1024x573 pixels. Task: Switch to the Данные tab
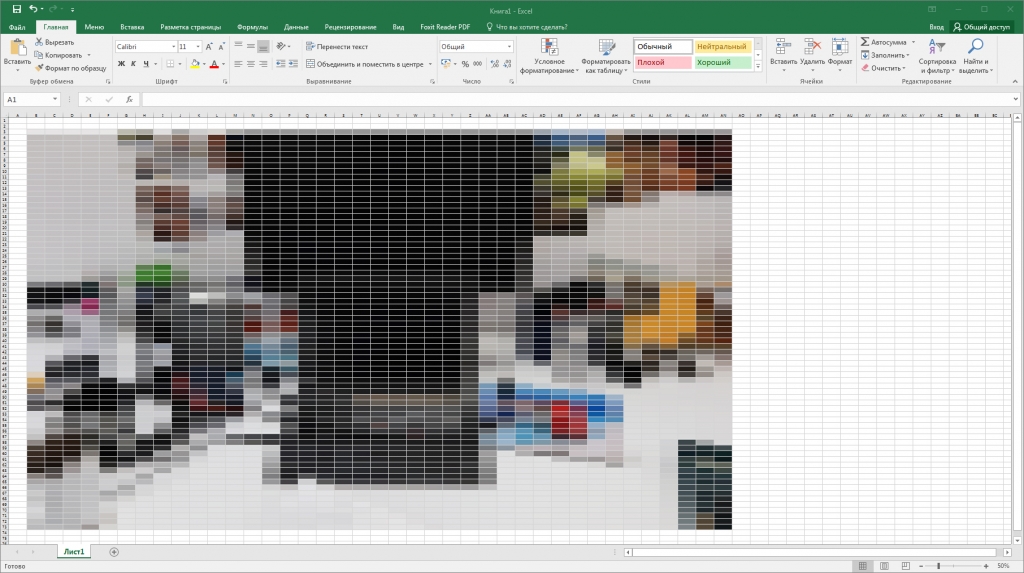point(296,27)
